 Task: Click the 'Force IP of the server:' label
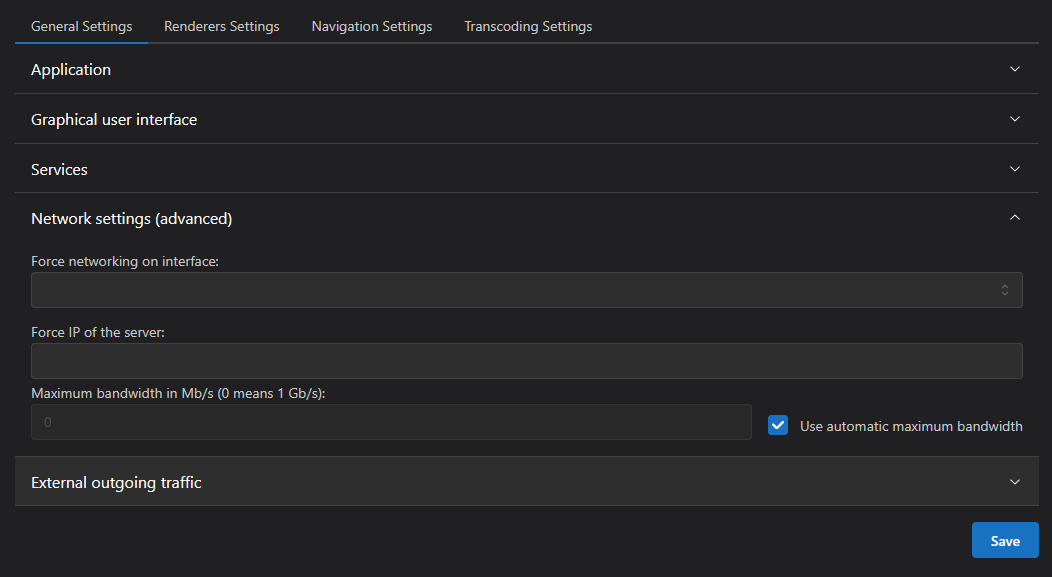point(98,332)
